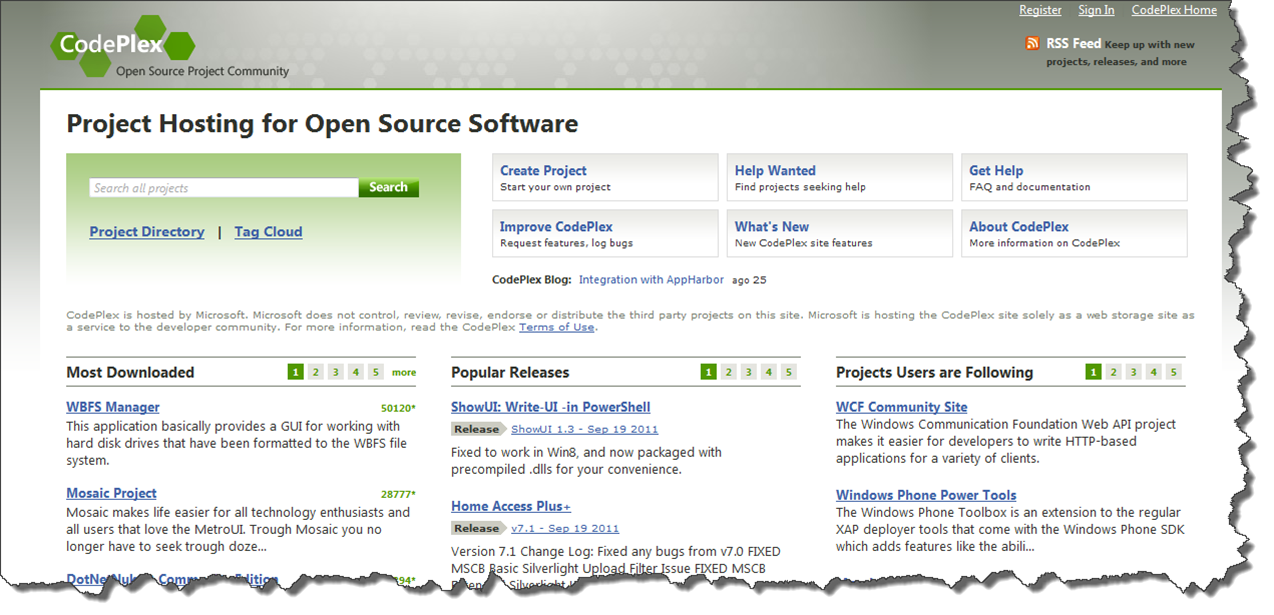This screenshot has height=615, width=1274.
Task: Open the Terms of Use link
Action: [x=556, y=327]
